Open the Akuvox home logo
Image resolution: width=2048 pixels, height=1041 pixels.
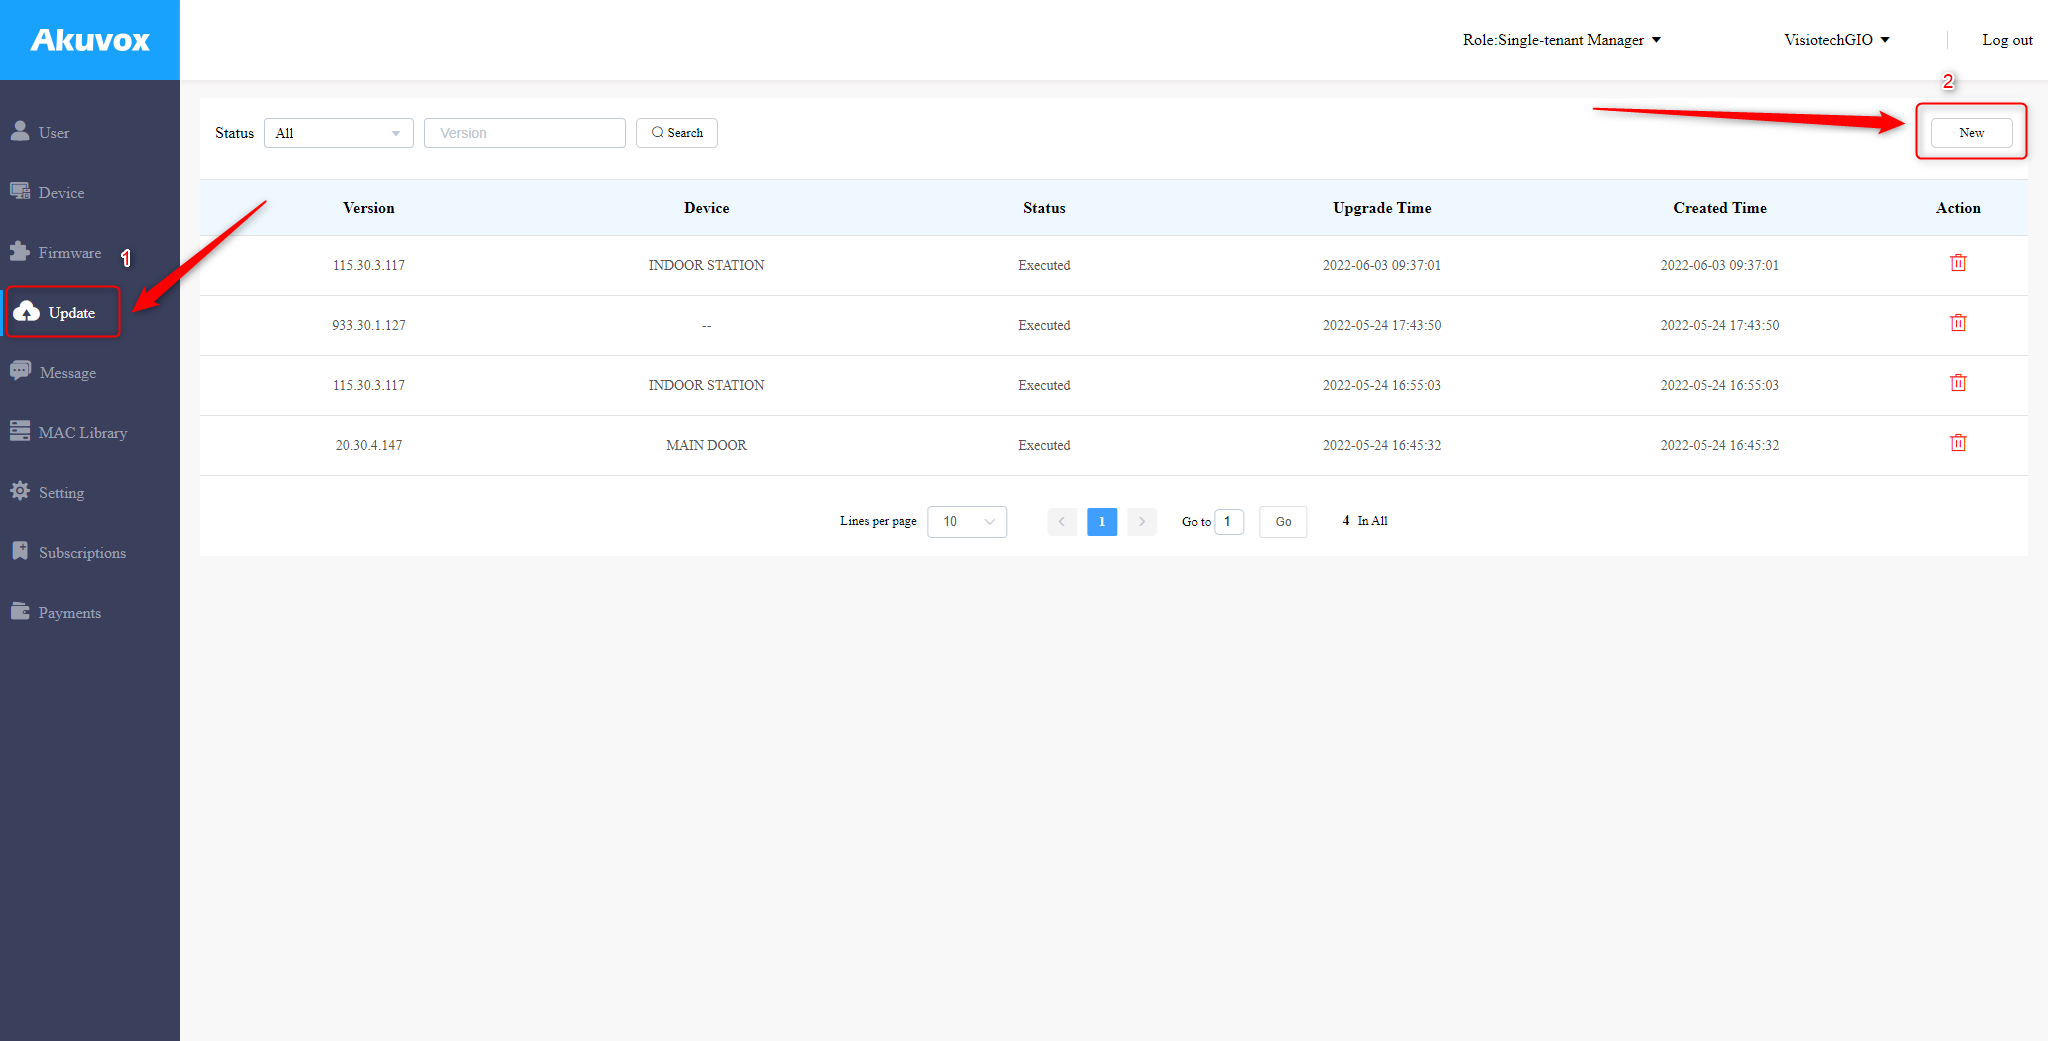90,40
